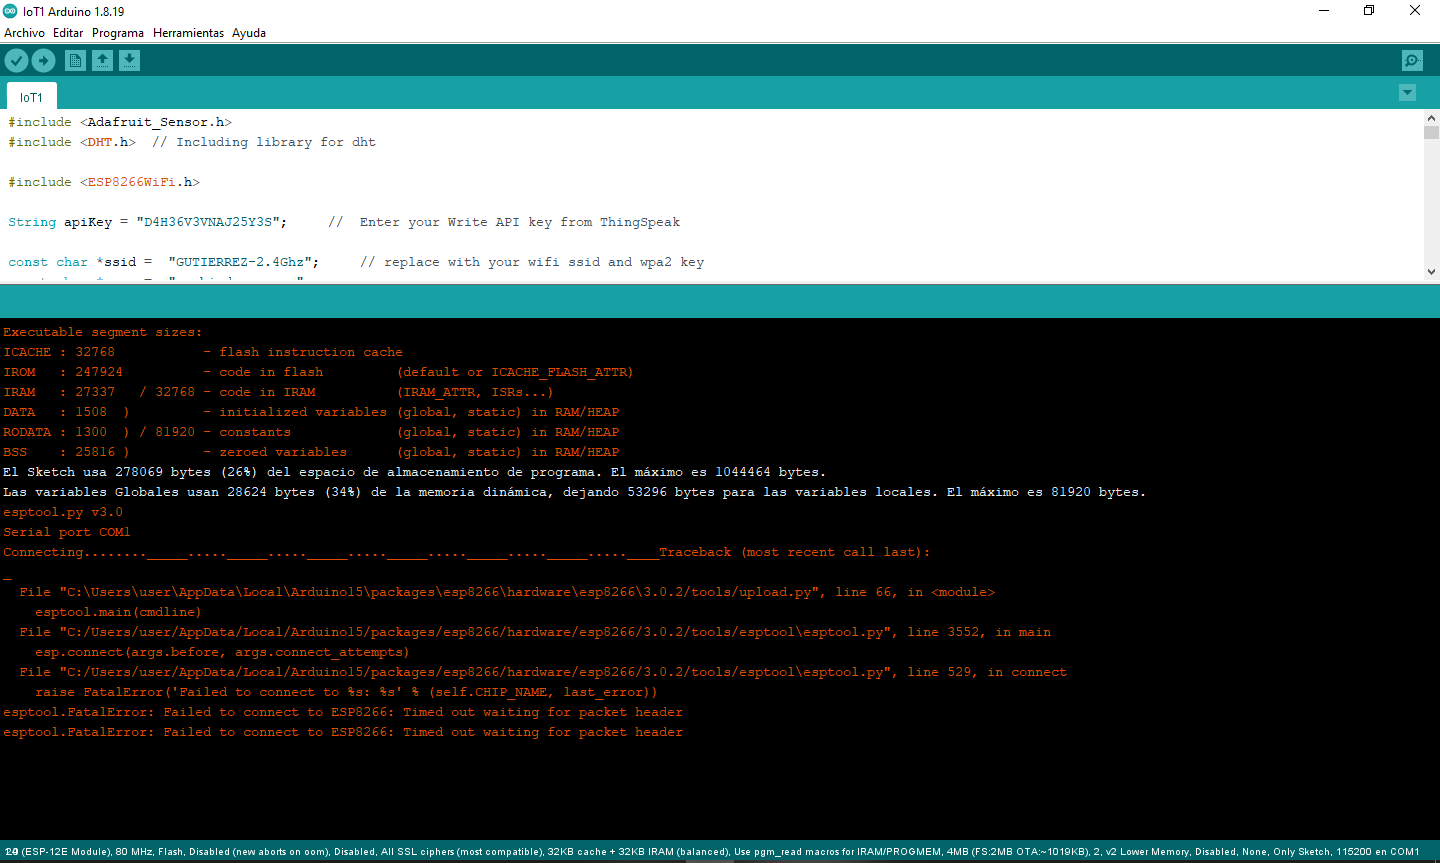Screen dimensions: 1440x863
Task: Click the RODATA 1300 console line
Action: coord(311,432)
